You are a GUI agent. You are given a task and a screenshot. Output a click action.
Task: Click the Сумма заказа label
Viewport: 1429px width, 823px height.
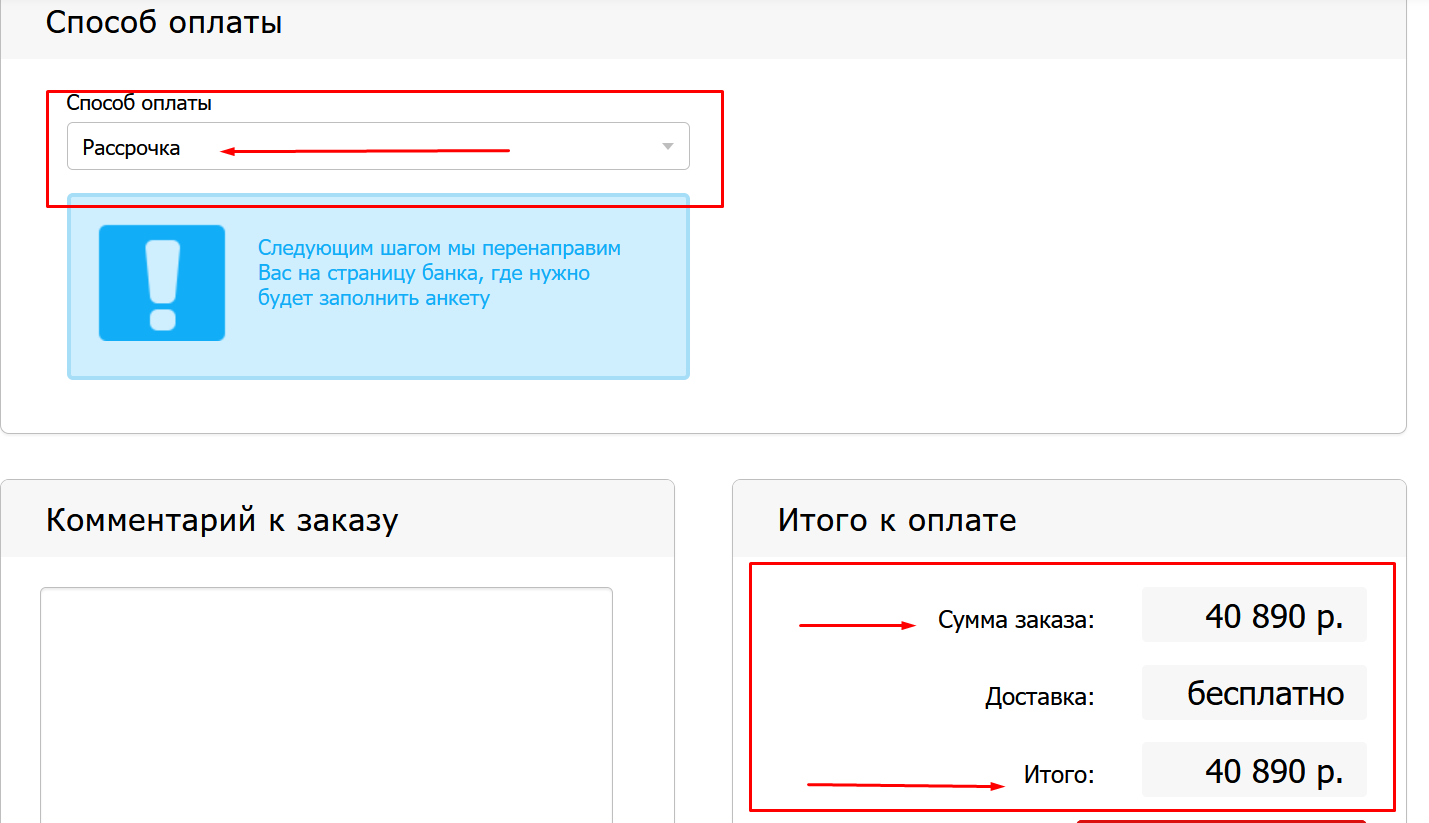(x=1016, y=620)
